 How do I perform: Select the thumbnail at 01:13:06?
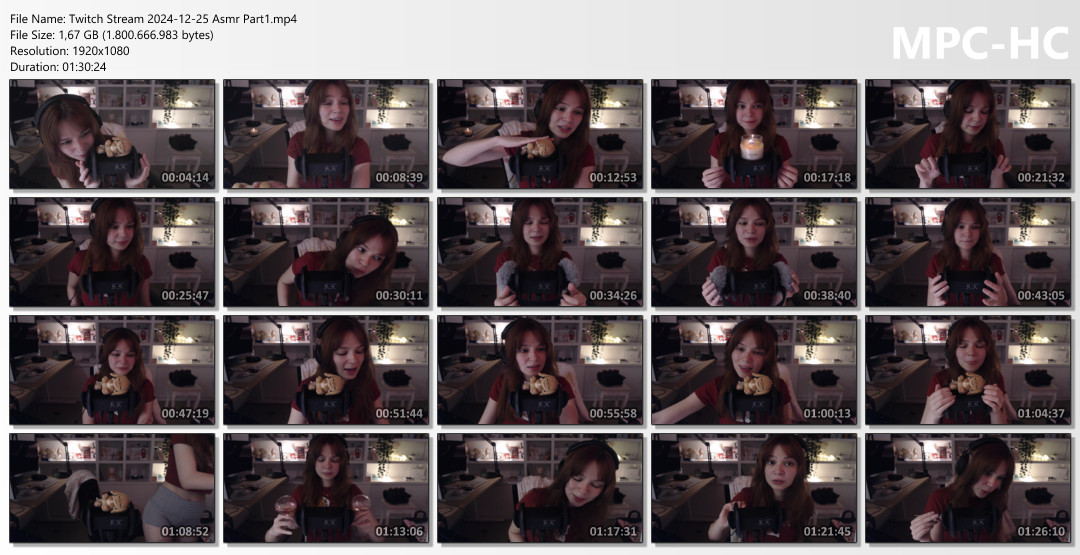326,487
